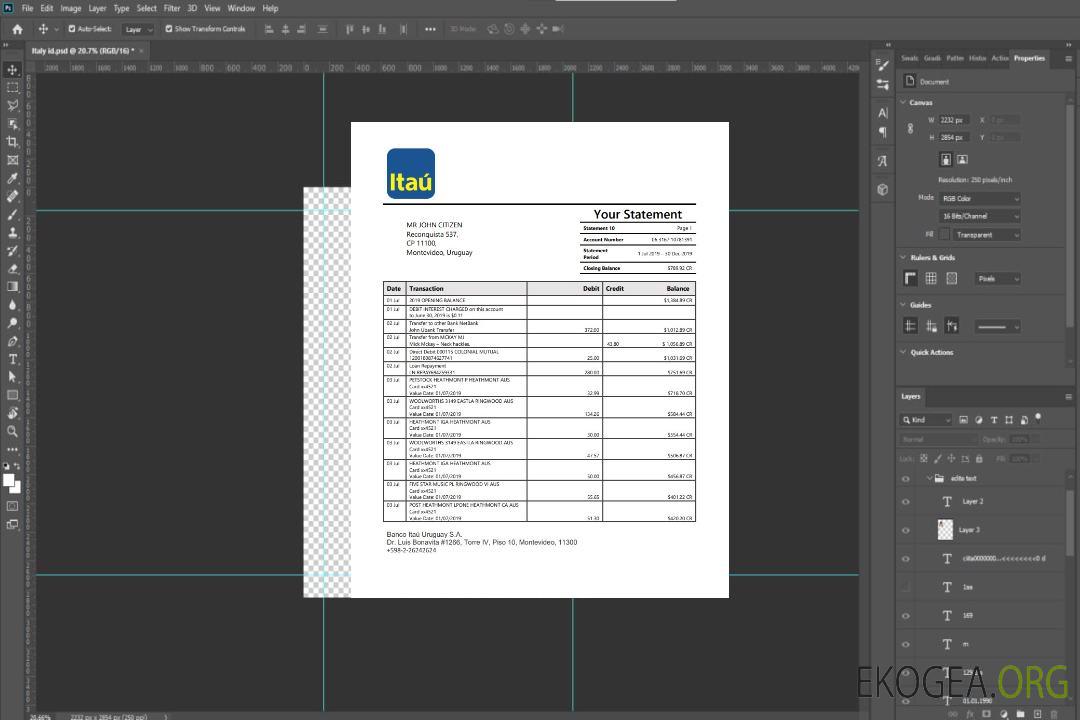The width and height of the screenshot is (1080, 720).
Task: Select the Eraser tool
Action: (x=12, y=268)
